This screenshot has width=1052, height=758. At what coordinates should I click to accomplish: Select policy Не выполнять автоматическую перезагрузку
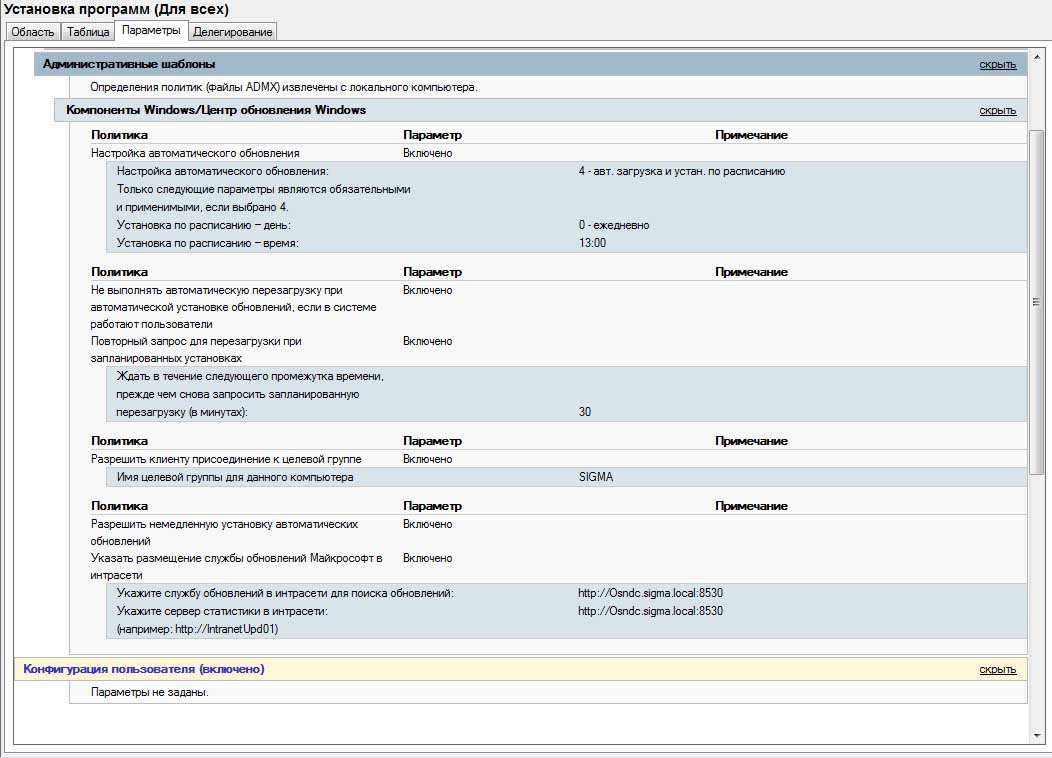click(233, 307)
